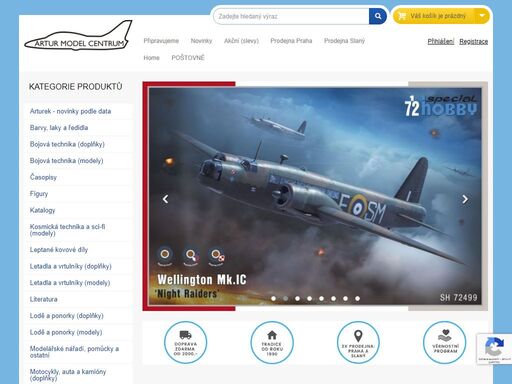
Task: Select the third carousel dot indicator
Action: (297, 298)
